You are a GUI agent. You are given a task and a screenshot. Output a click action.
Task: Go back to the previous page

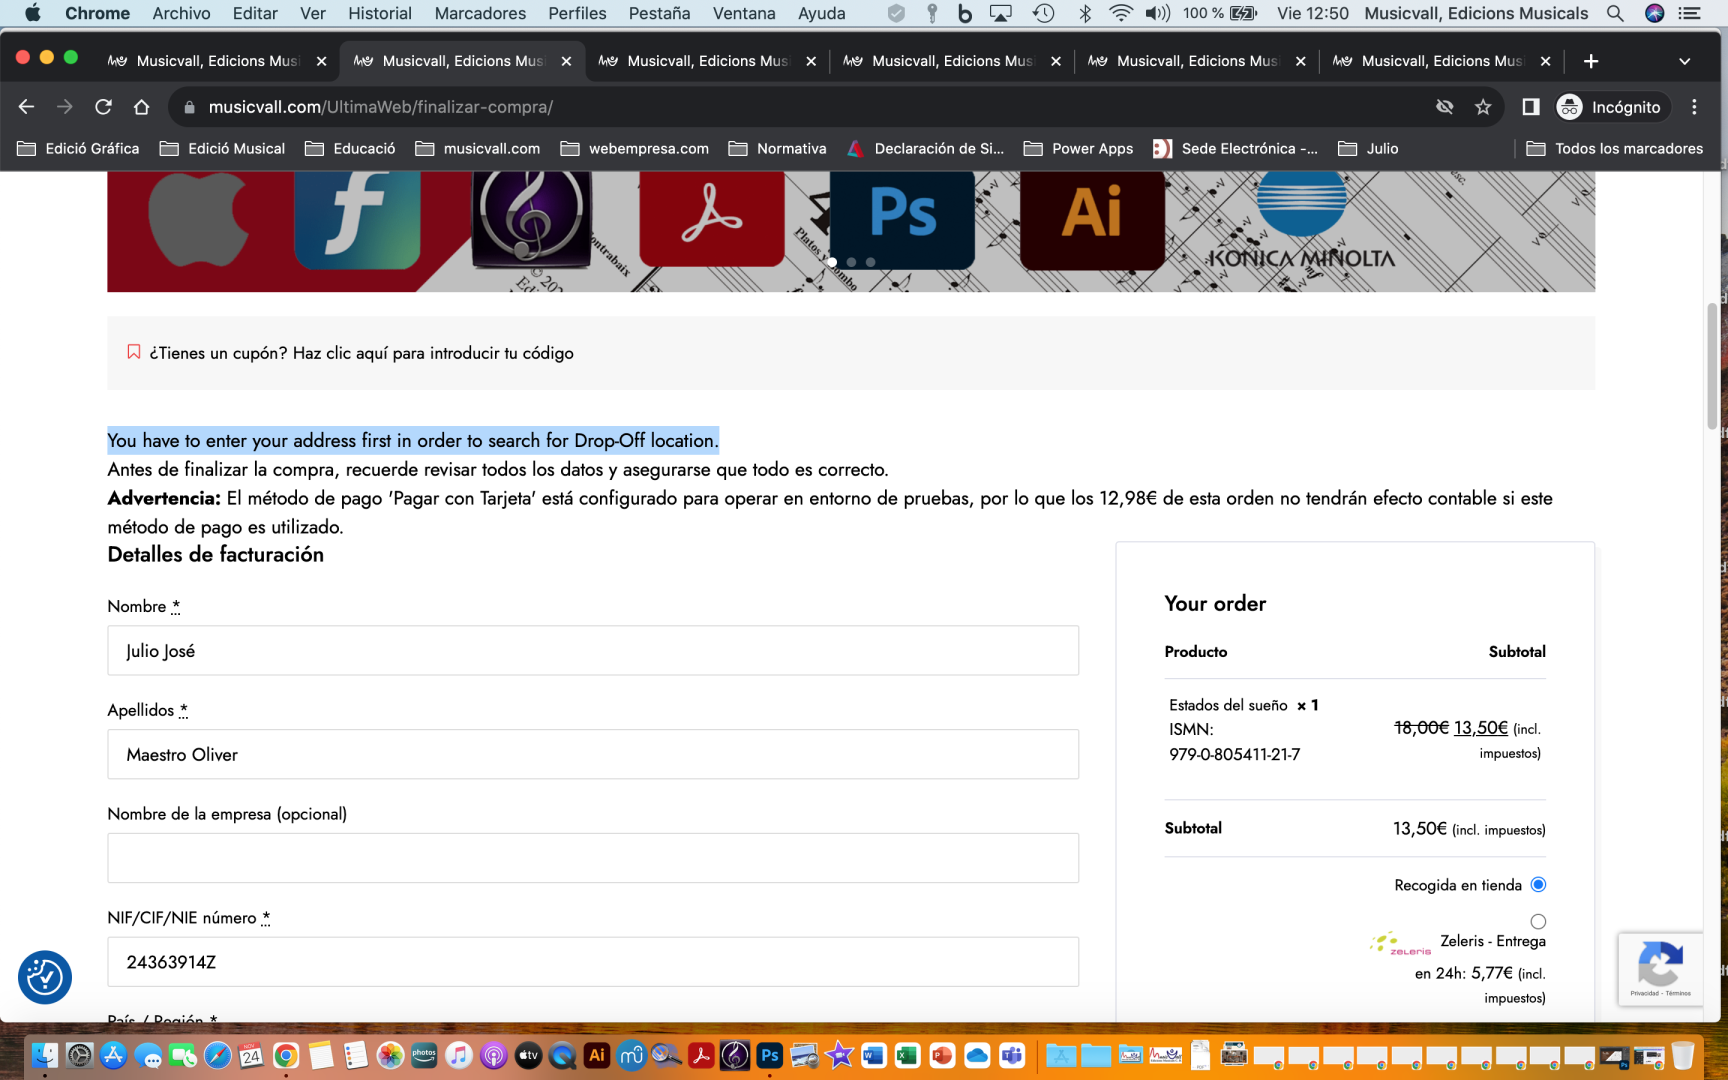(27, 107)
